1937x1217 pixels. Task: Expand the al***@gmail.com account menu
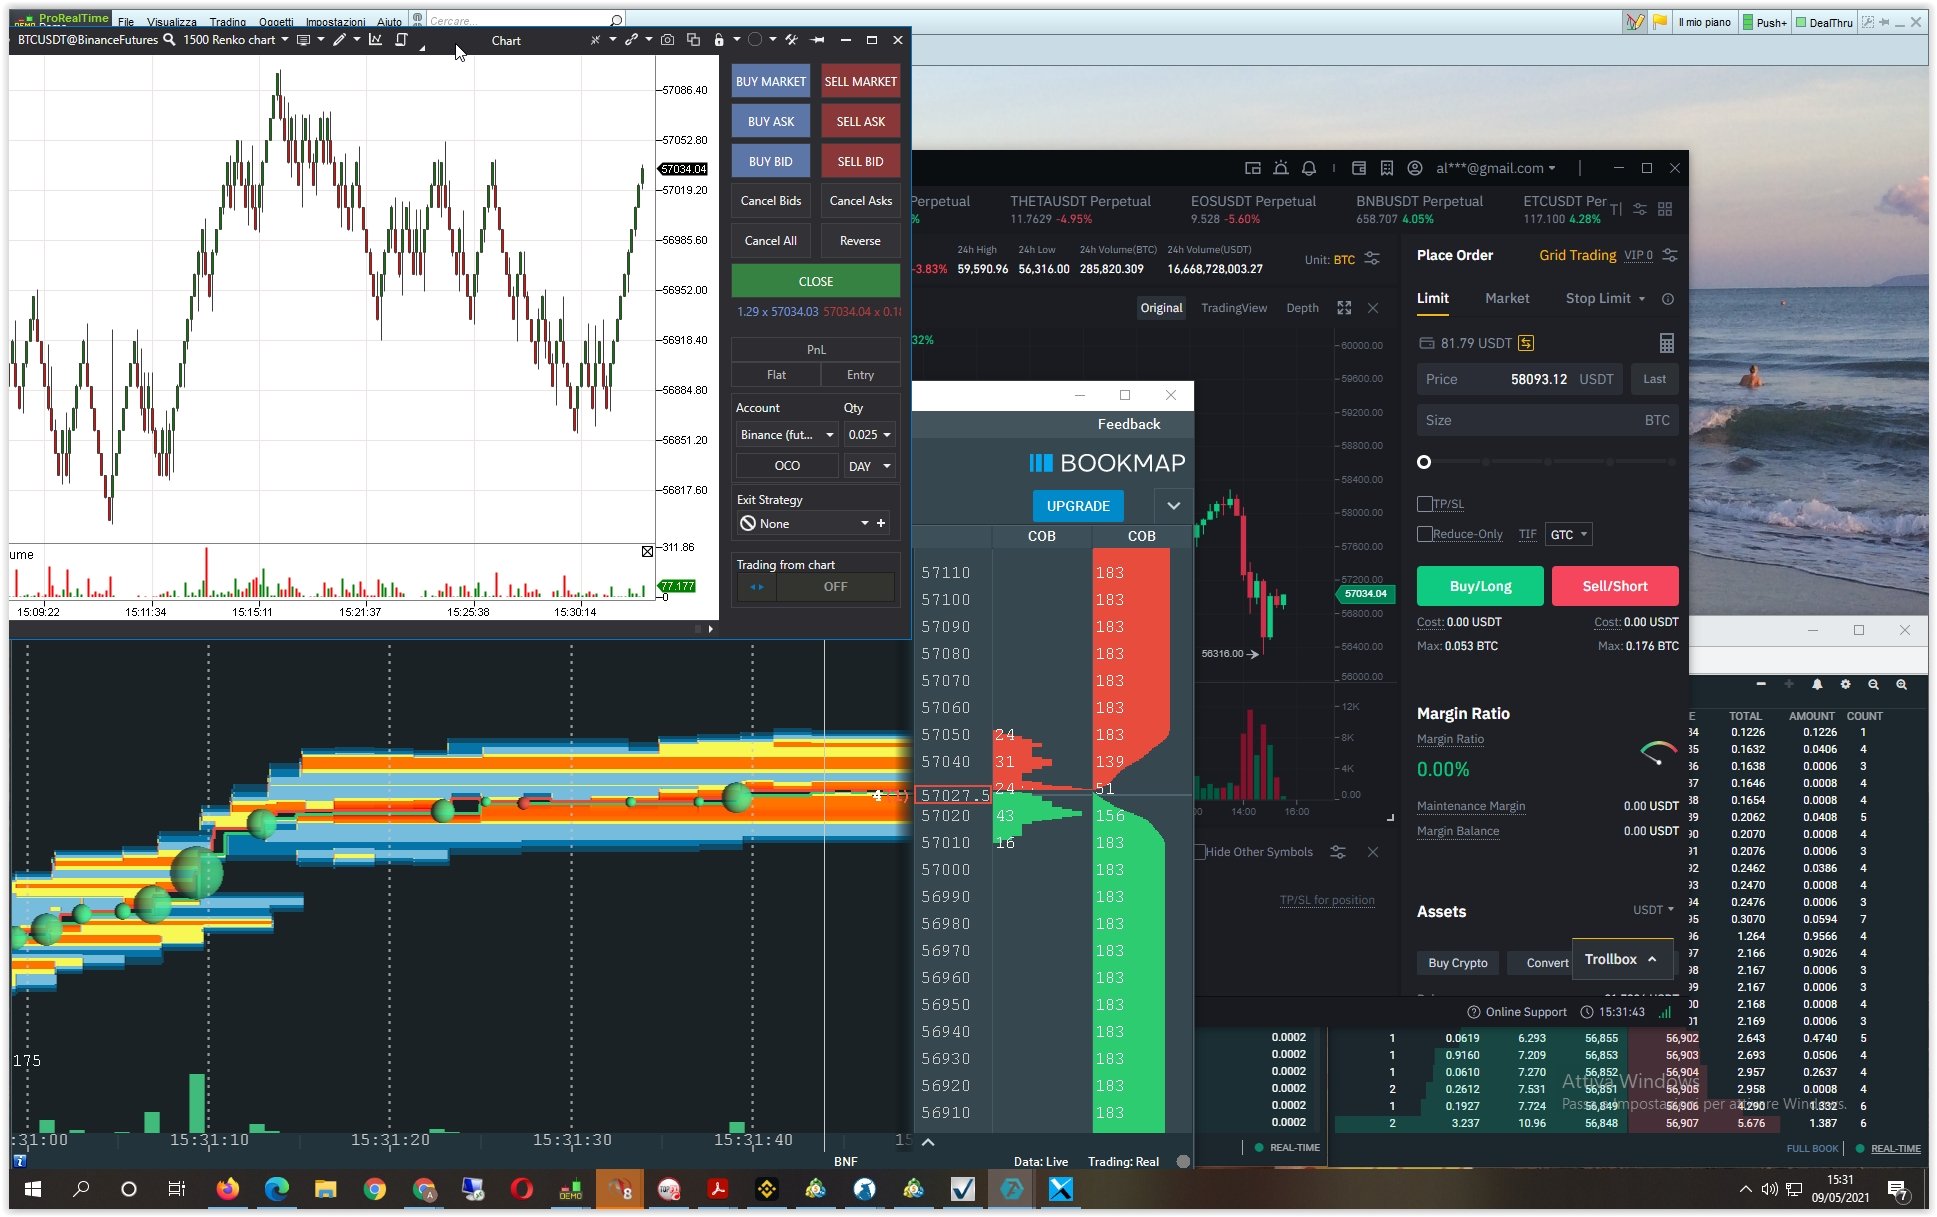pos(1495,168)
